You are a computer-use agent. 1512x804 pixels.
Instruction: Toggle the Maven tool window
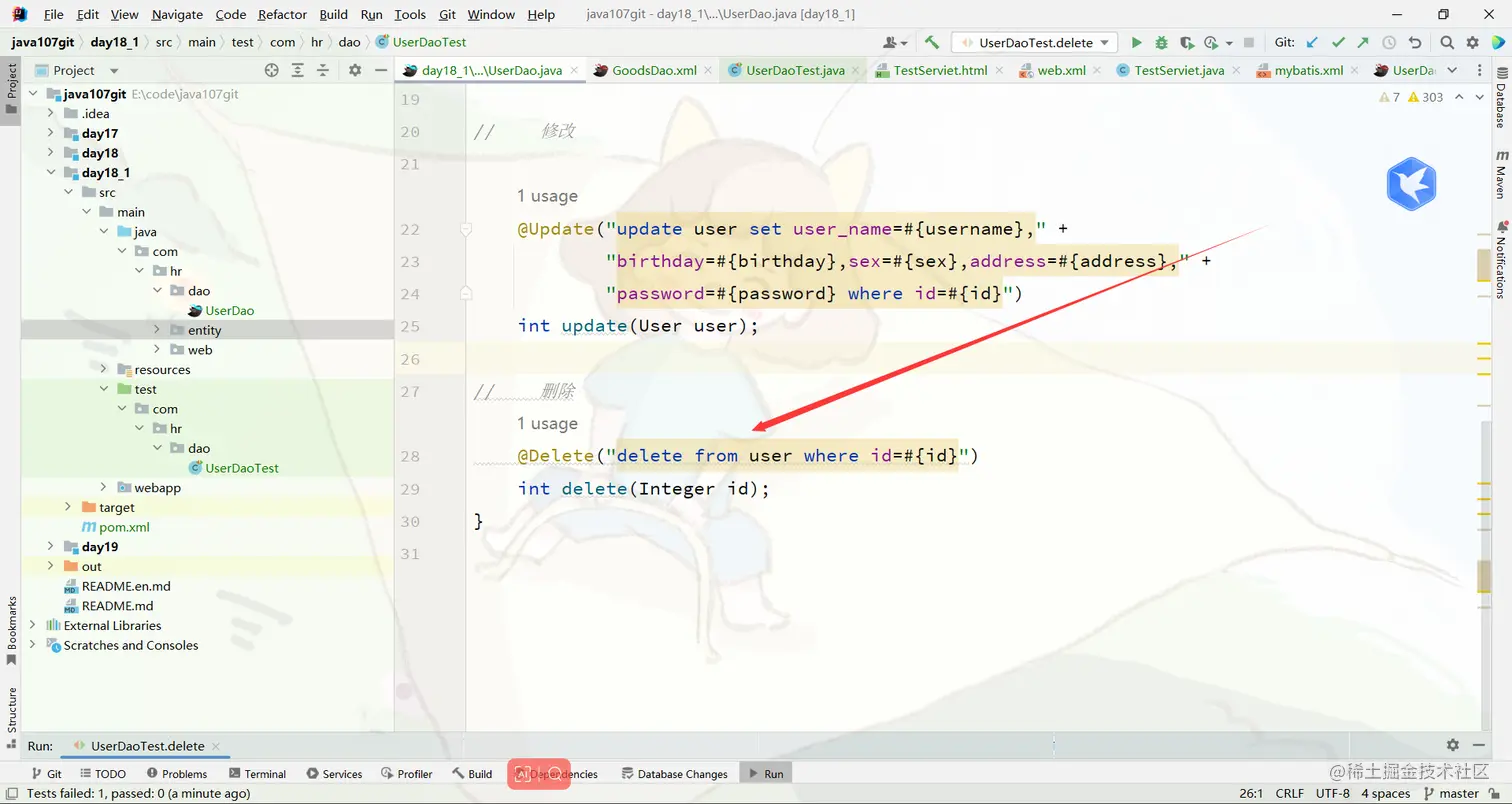point(1501,175)
